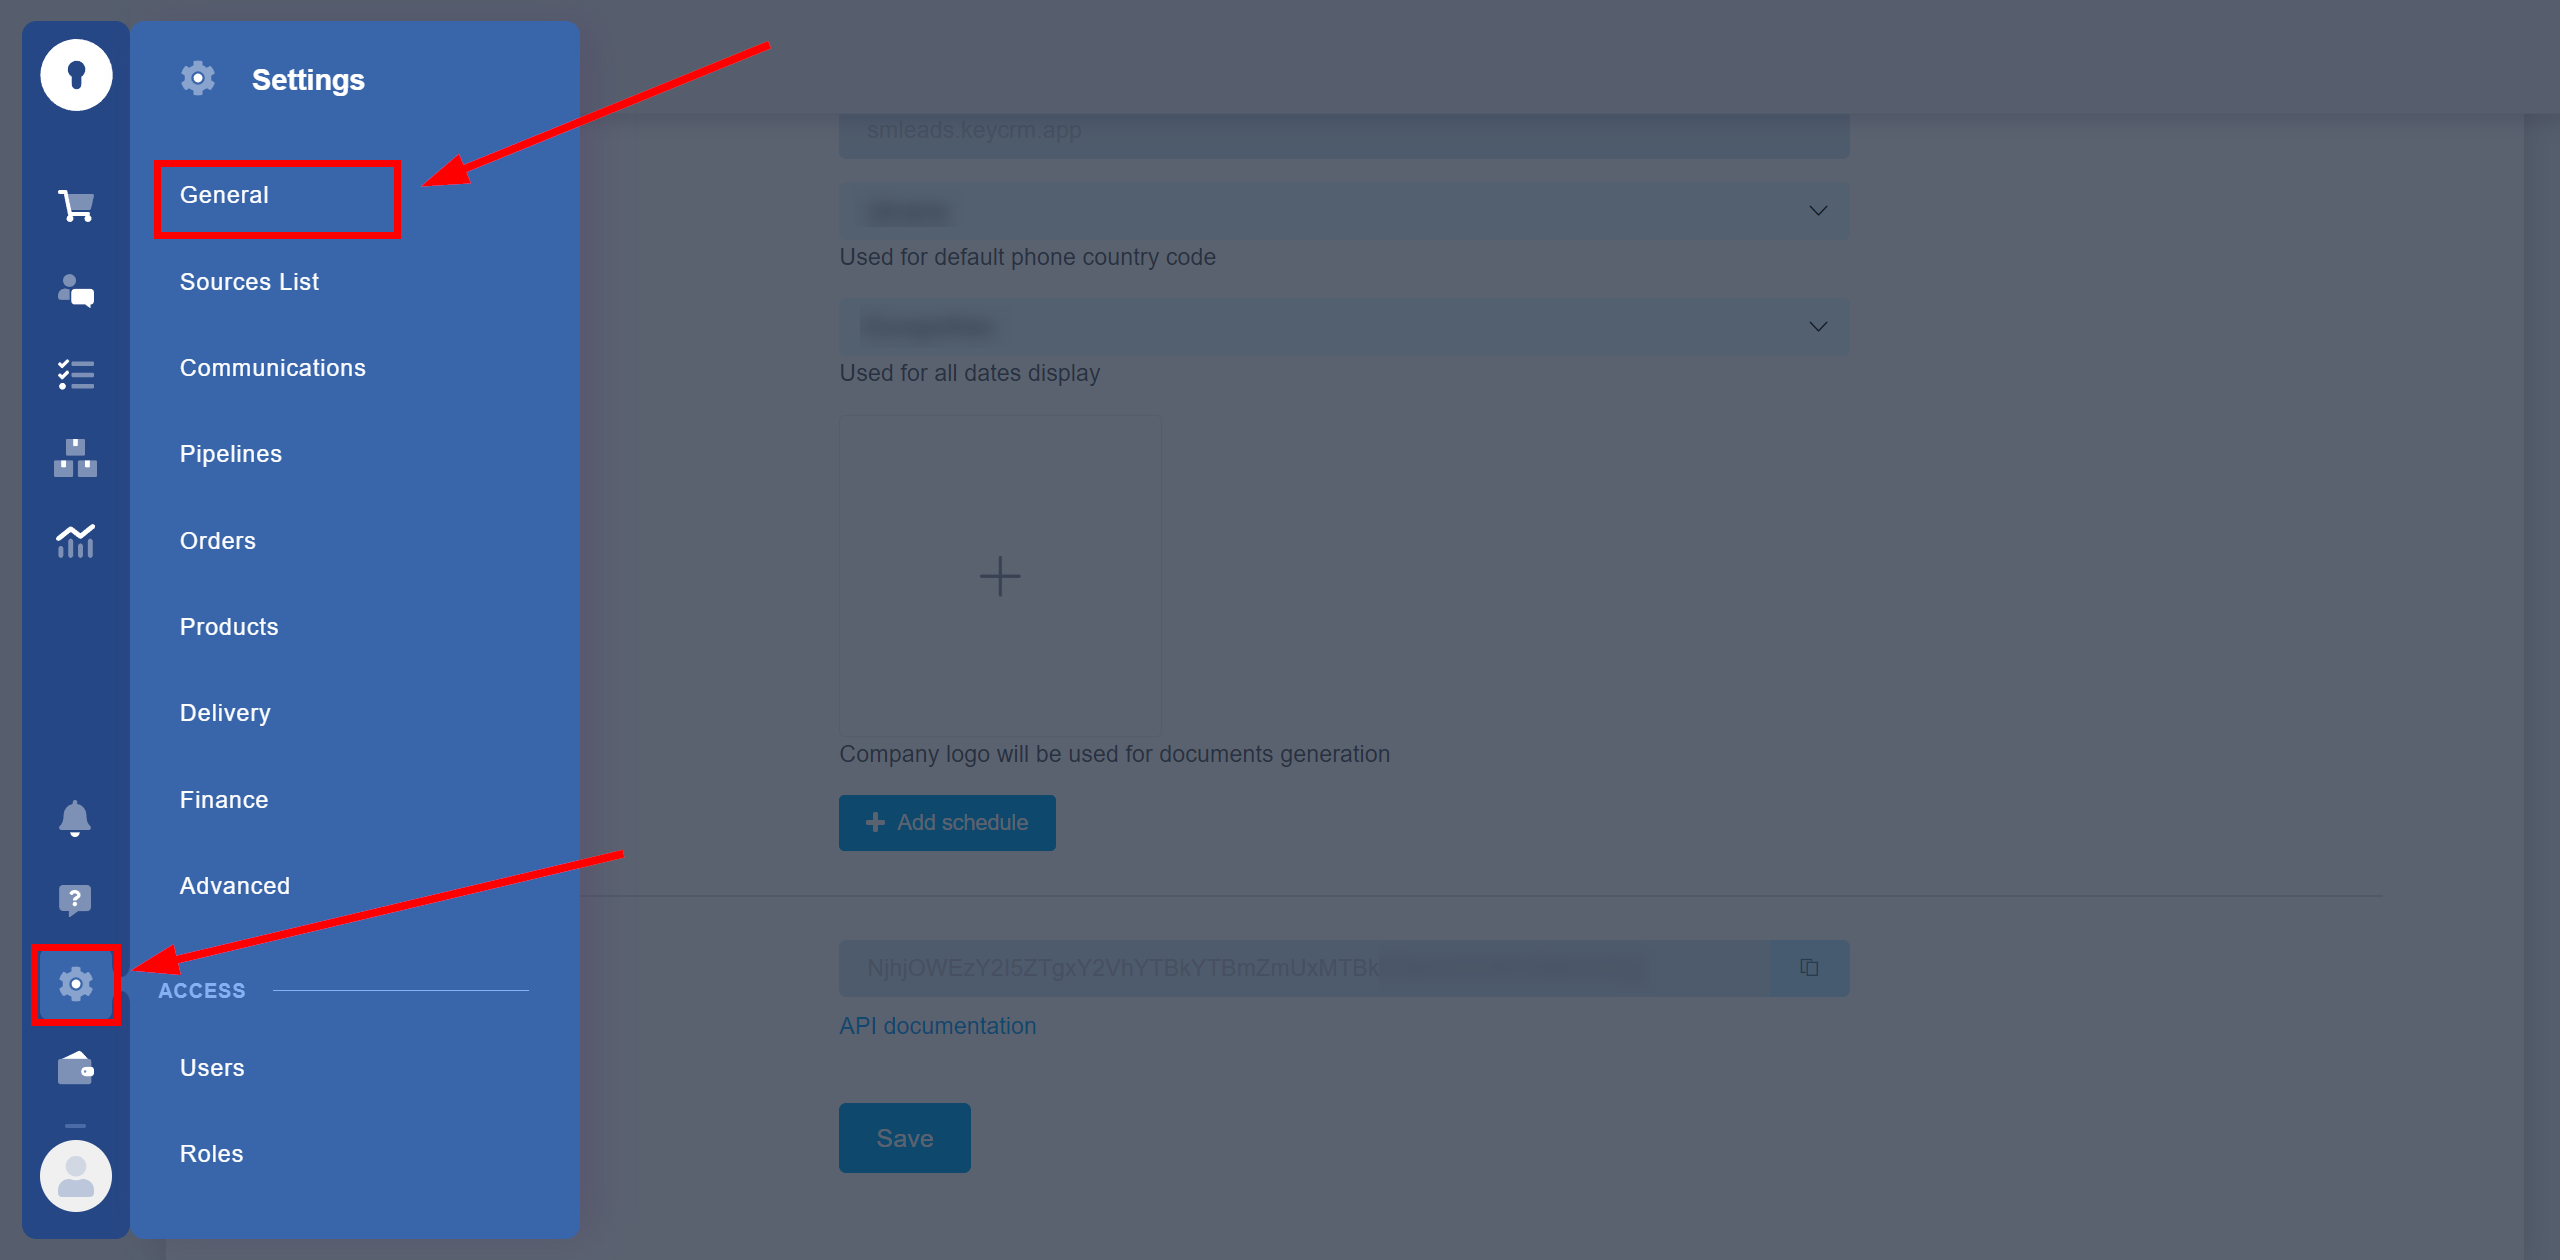Click the cart/shopping icon in sidebar

coord(75,206)
